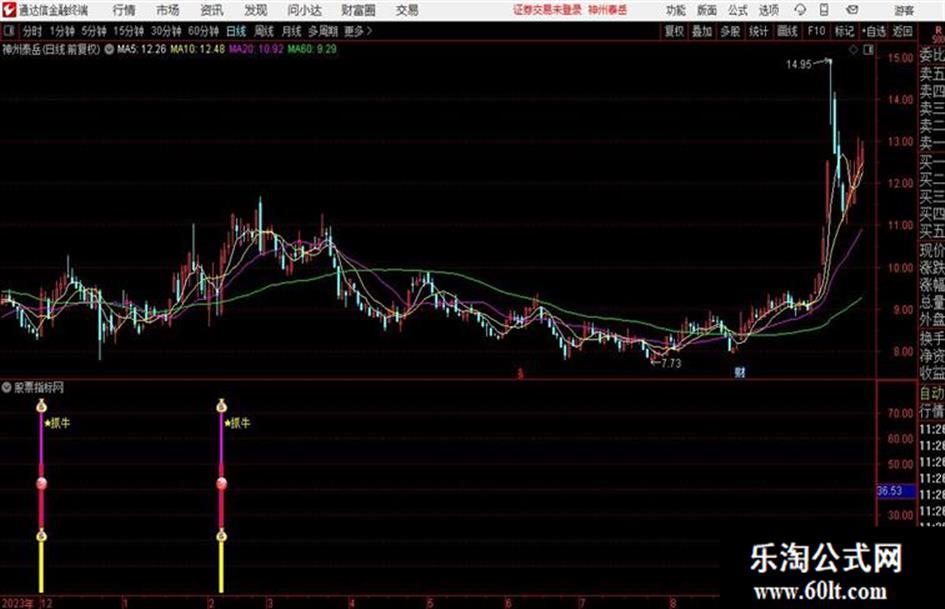Switch to 15分钟 period tab
Viewport: 945px width, 609px height.
129,31
